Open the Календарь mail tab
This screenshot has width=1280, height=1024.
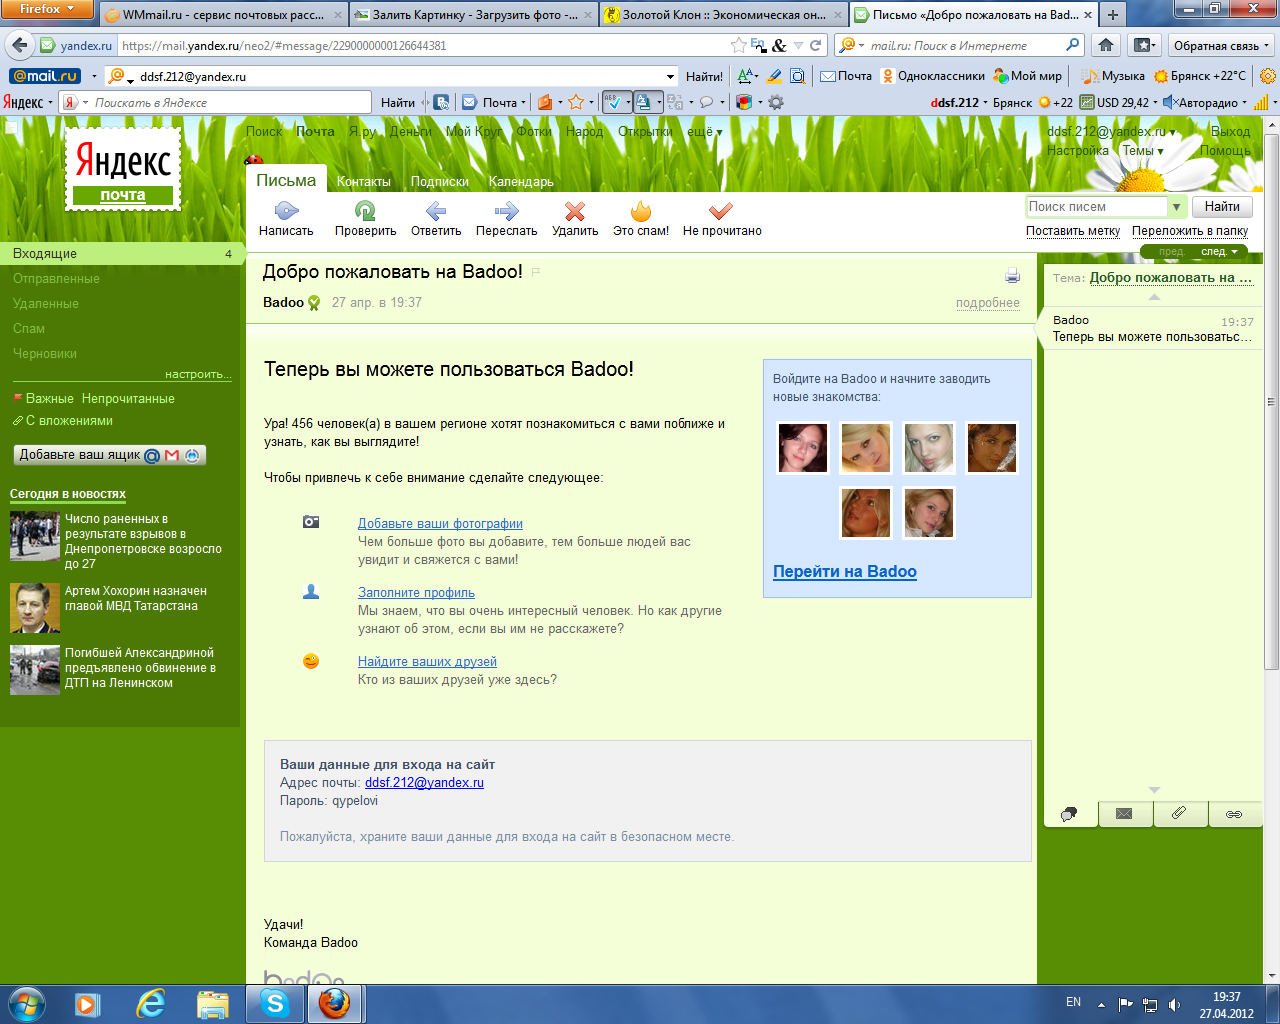click(x=521, y=181)
